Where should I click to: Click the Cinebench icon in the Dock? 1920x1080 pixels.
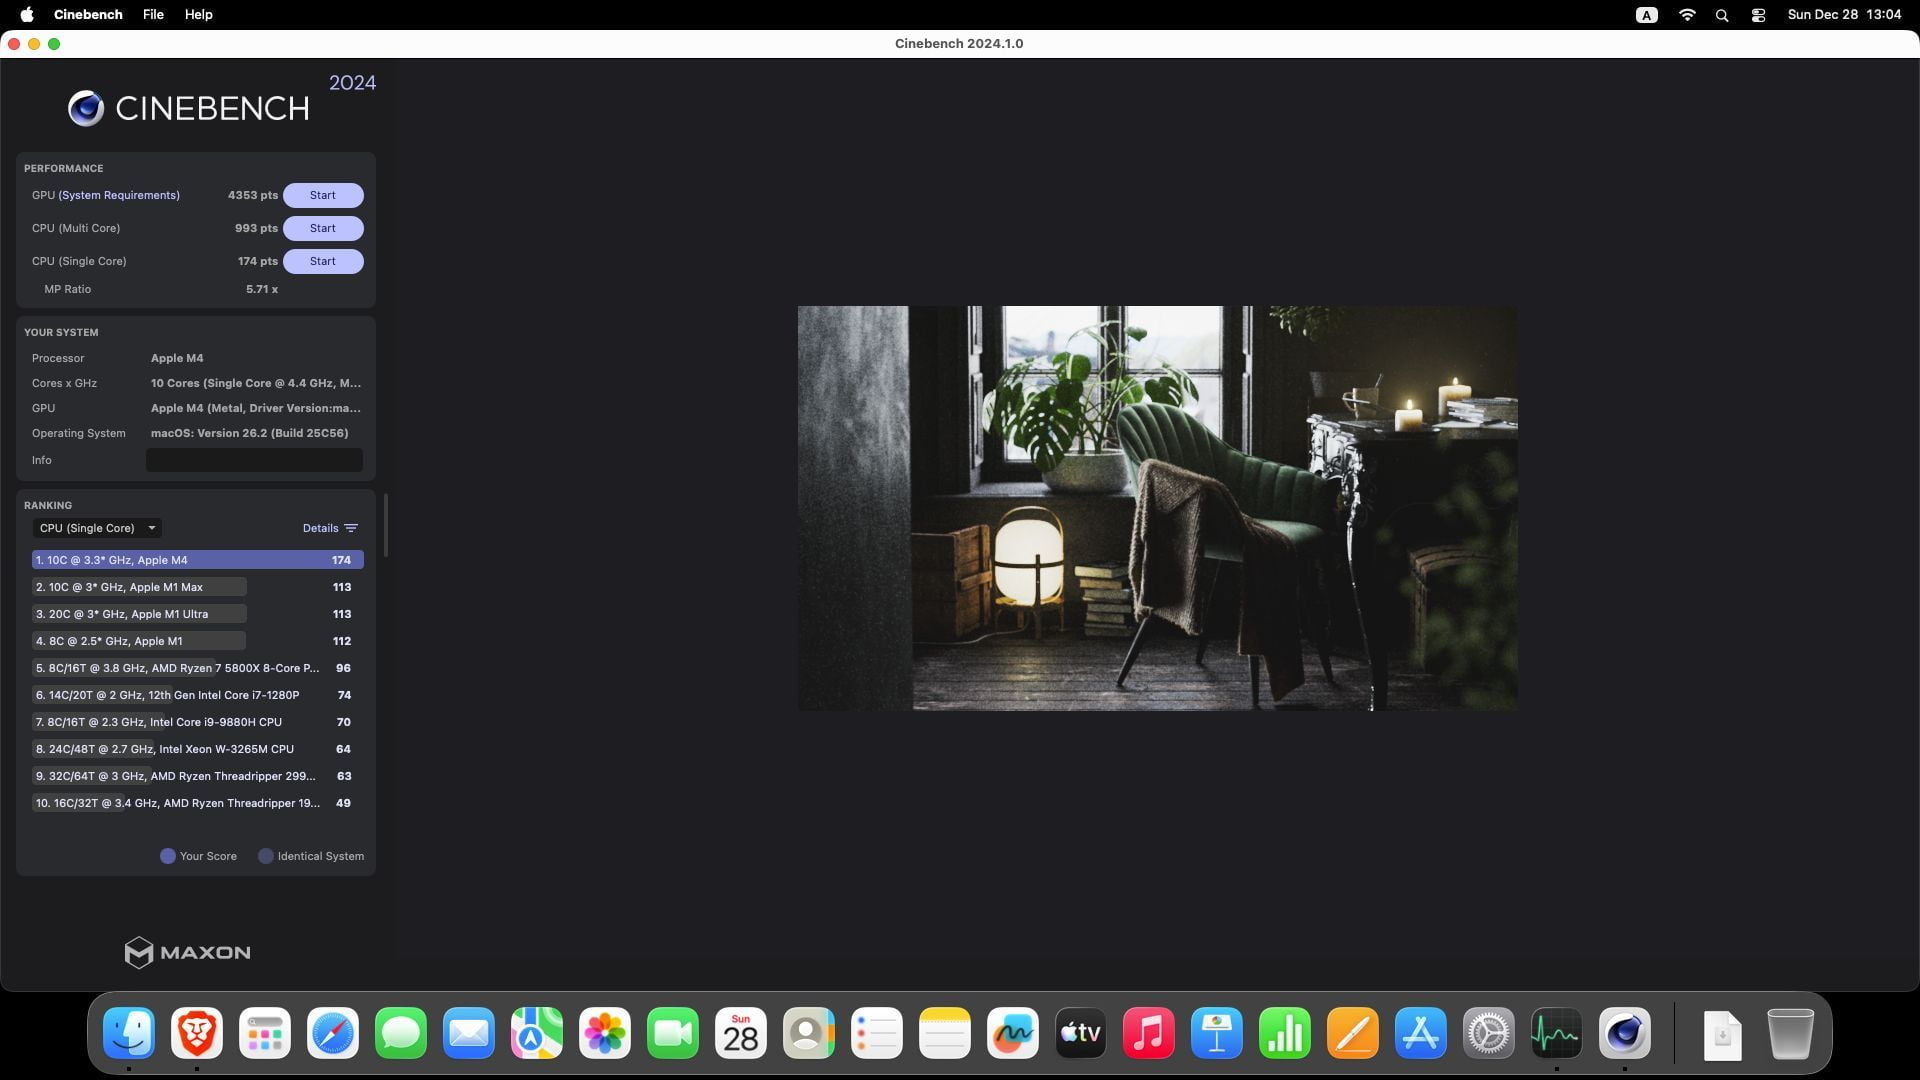pos(1625,1033)
